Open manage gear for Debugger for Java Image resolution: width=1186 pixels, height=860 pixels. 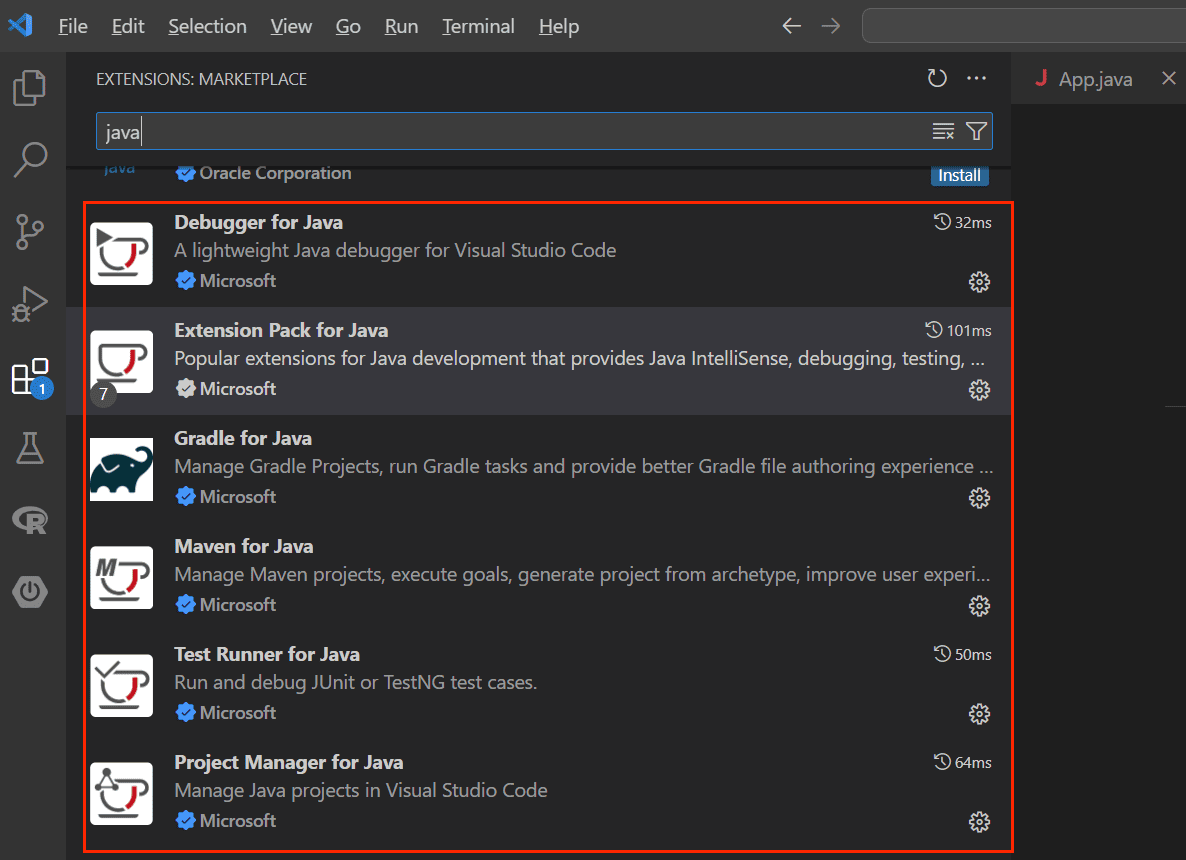pyautogui.click(x=979, y=282)
